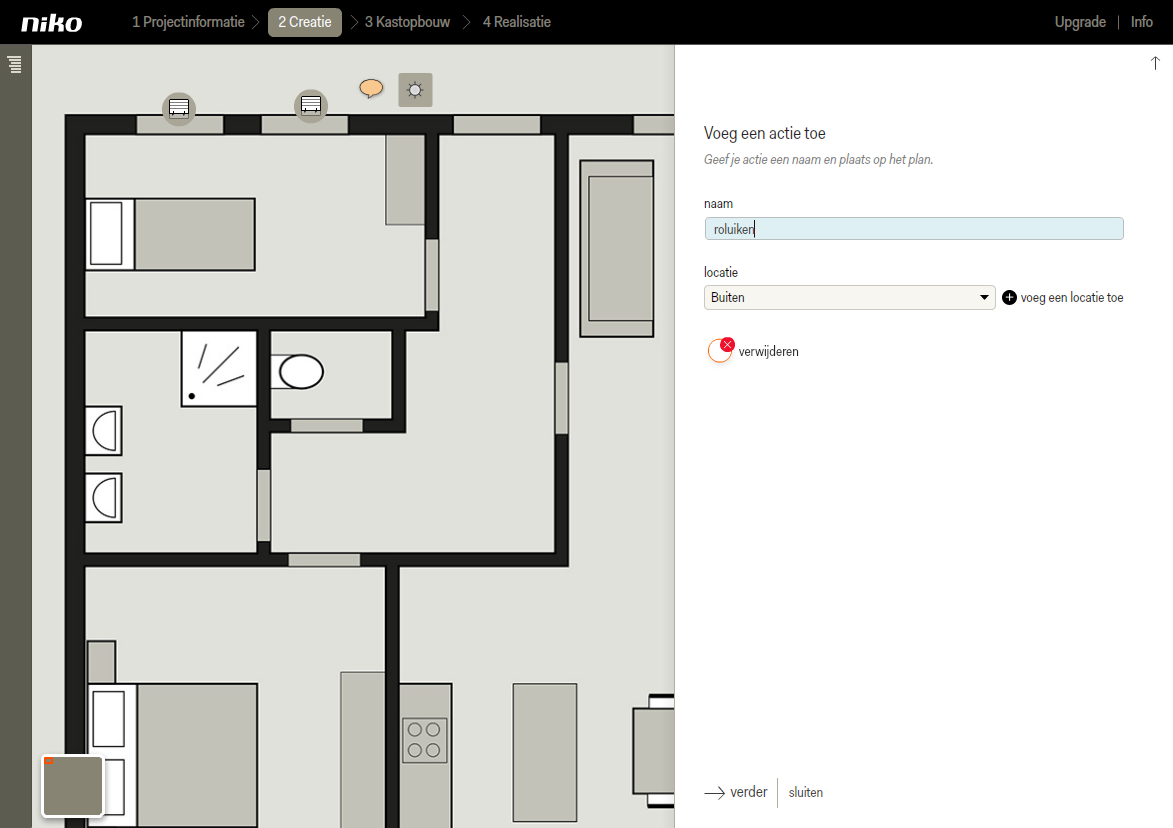The height and width of the screenshot is (828, 1173).
Task: Click the hint 'Geef je actie een naam en plaats op het plan.'
Action: tap(818, 159)
